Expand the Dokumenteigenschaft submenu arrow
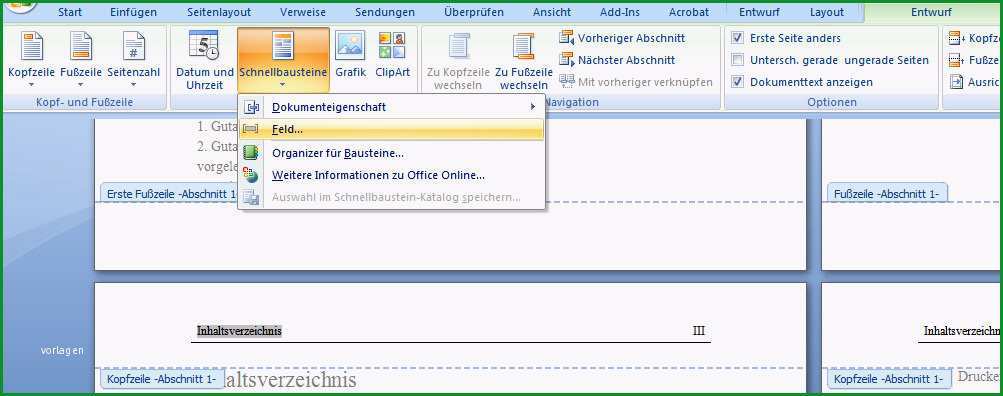Viewport: 1003px width, 396px height. 533,107
